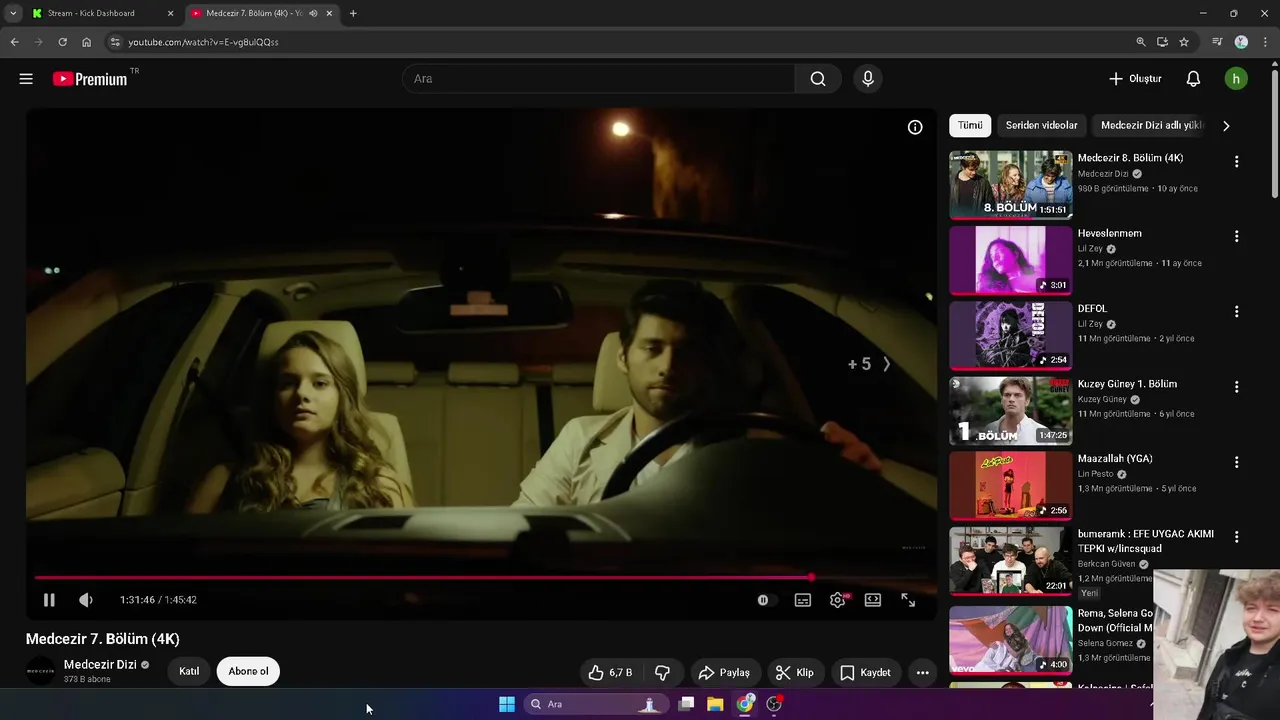
Task: Open Maazallah (YGA) thumbnail
Action: coord(1011,485)
